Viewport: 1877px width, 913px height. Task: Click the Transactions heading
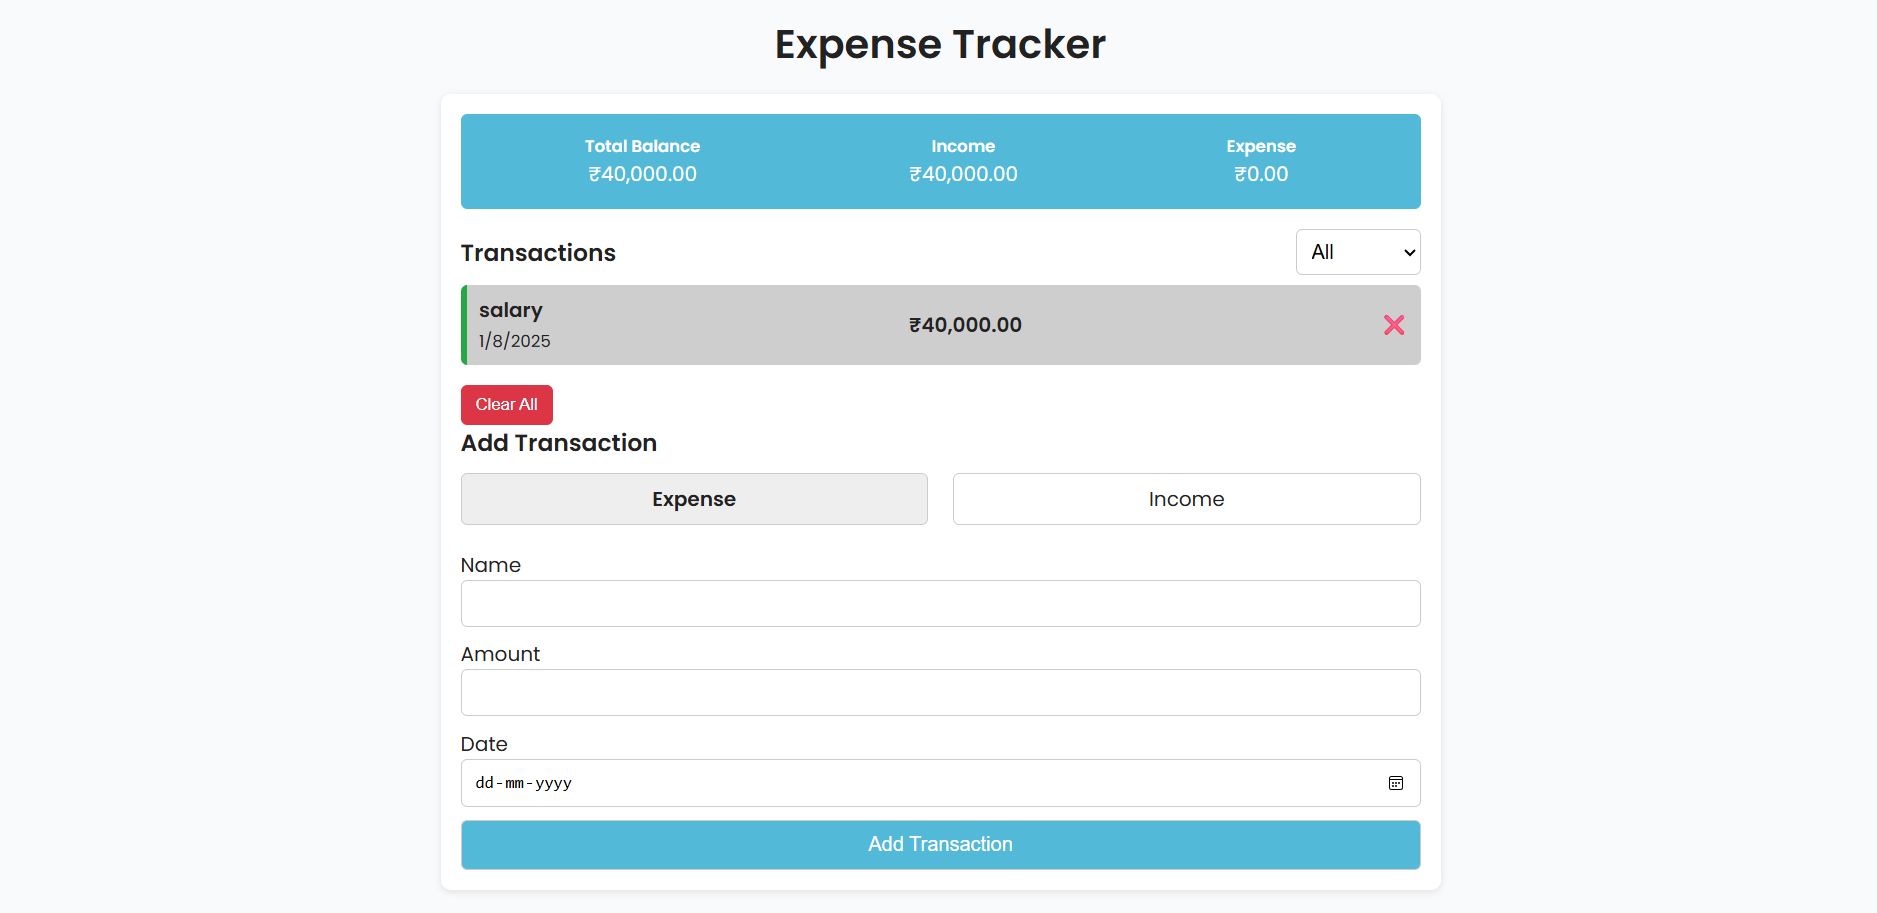pos(538,252)
